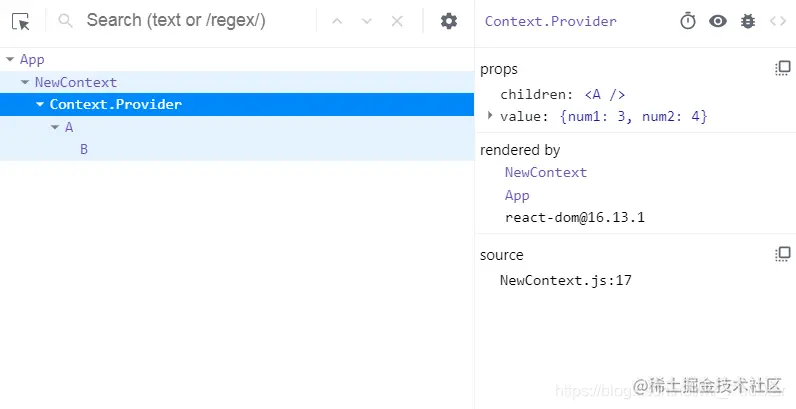The width and height of the screenshot is (796, 409).
Task: Activate the inspect element picker icon
Action: point(21,22)
